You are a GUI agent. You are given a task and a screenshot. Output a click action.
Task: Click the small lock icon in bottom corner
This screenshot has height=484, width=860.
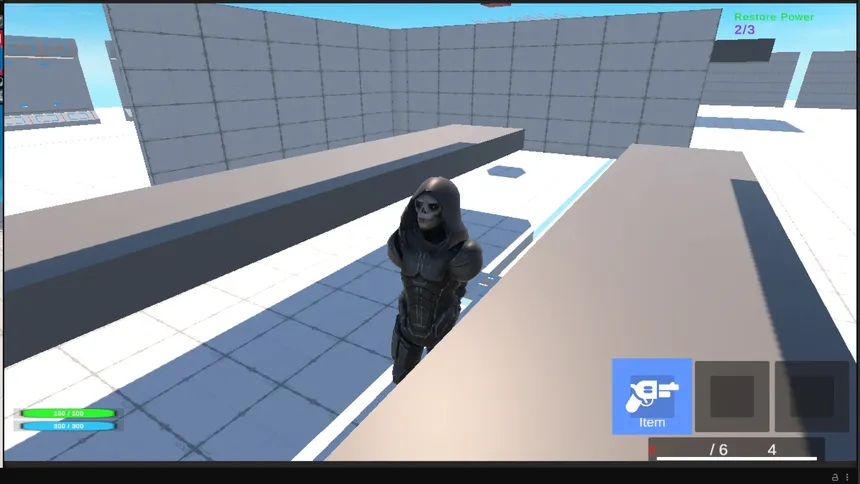[x=834, y=478]
